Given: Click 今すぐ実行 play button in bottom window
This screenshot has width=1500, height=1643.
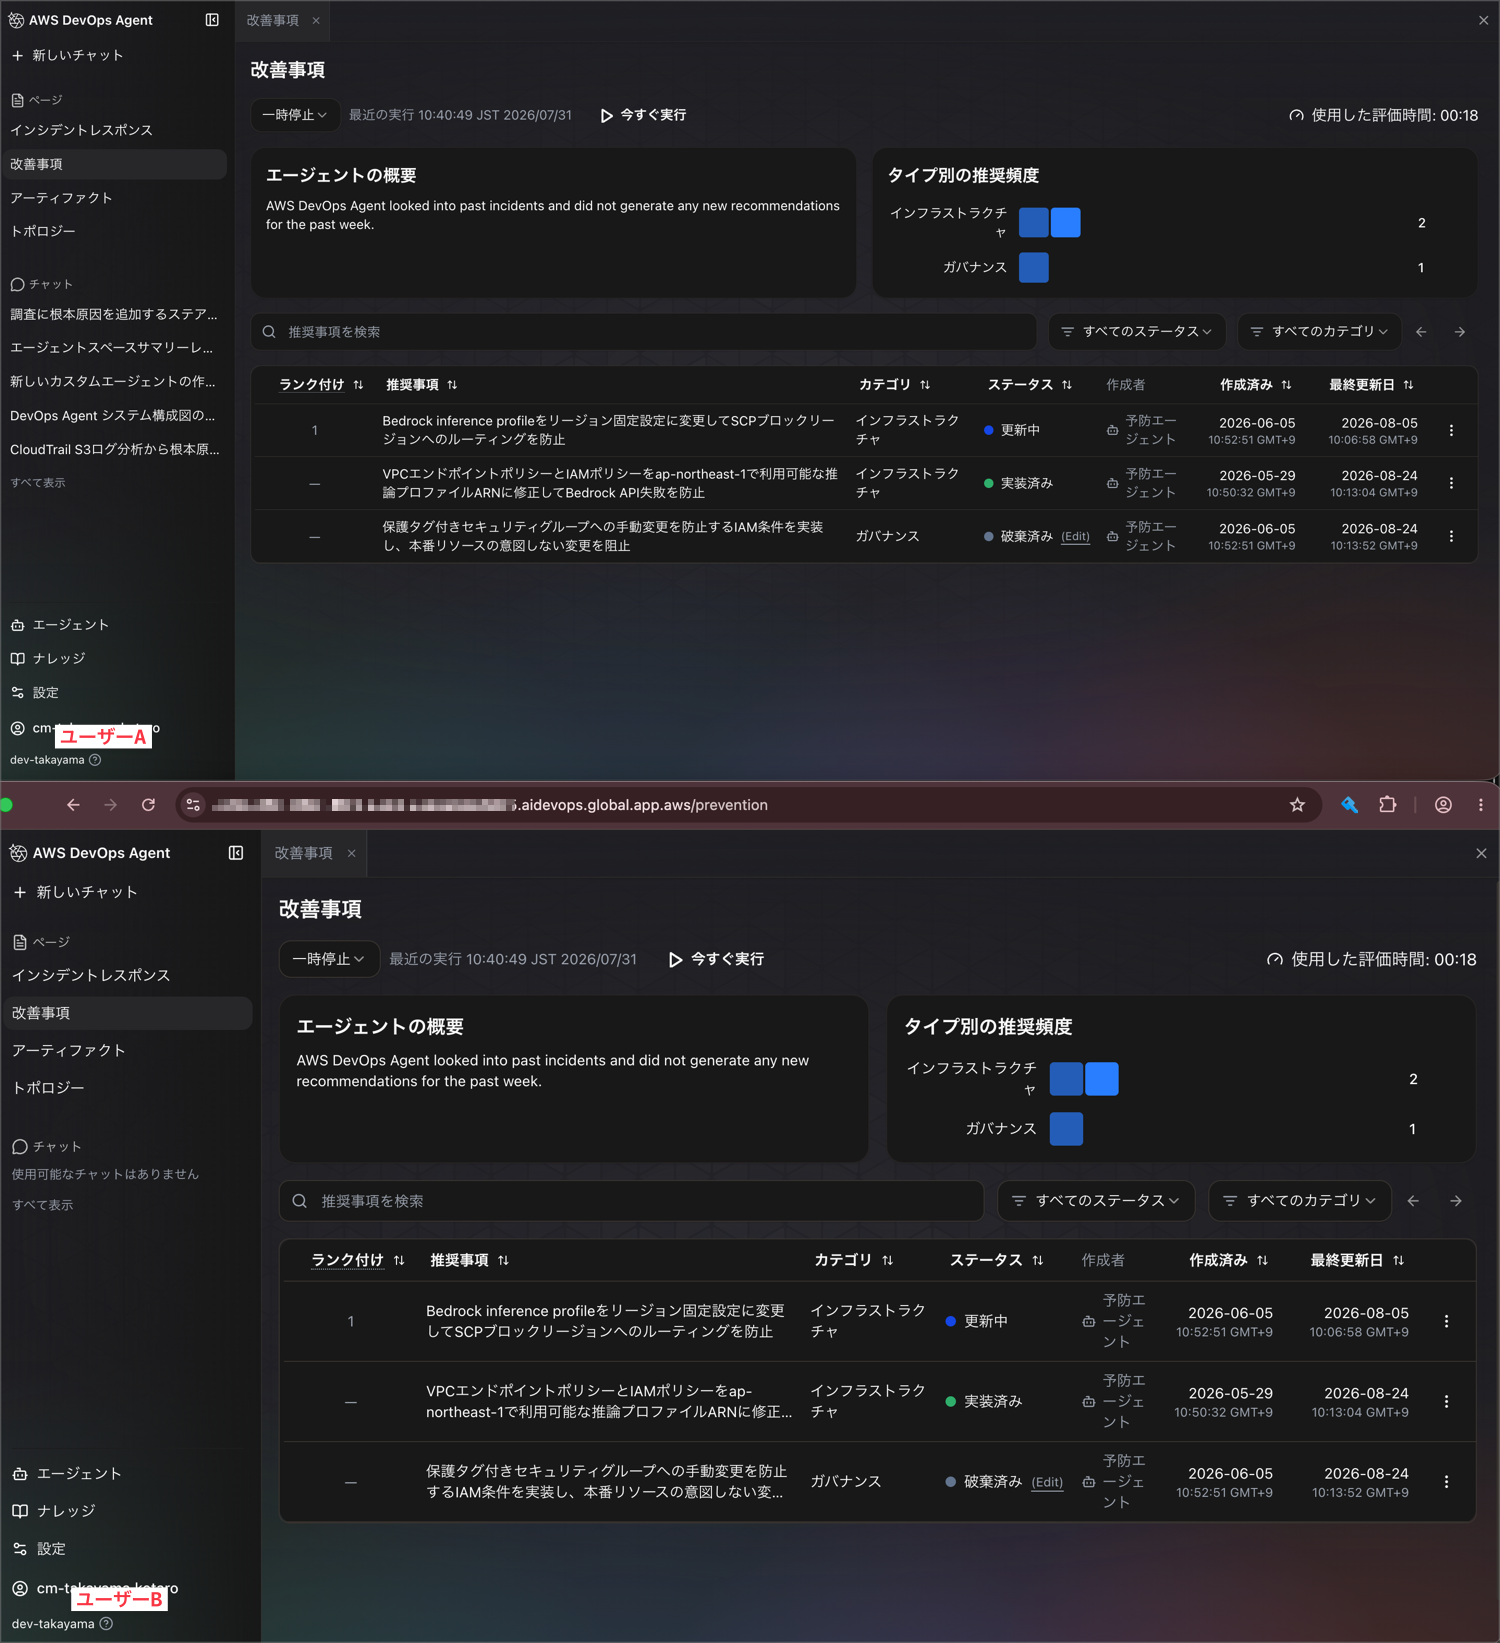Looking at the screenshot, I should [716, 959].
